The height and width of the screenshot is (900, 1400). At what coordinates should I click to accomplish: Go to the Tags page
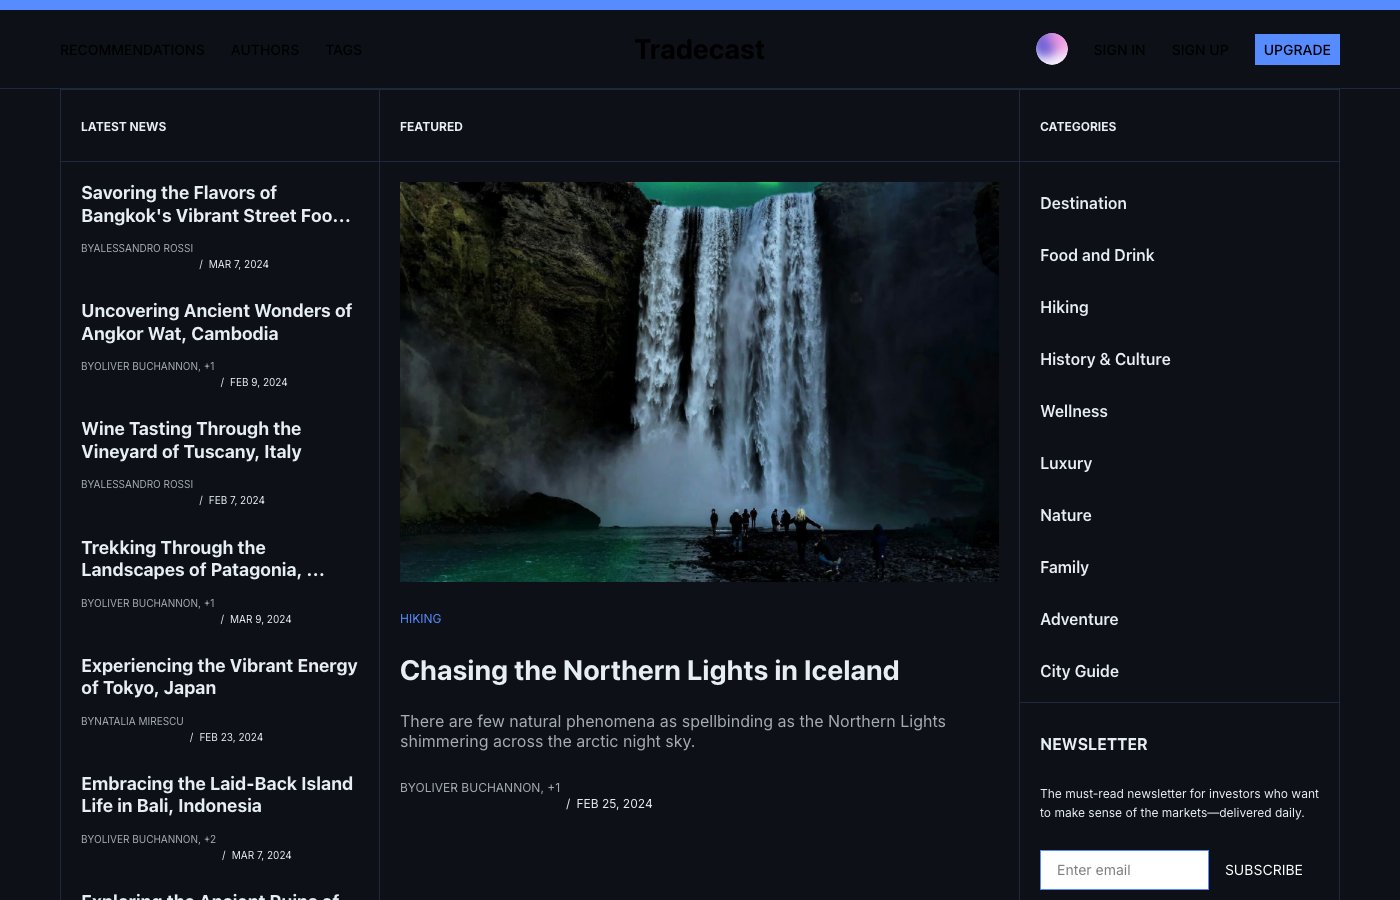tap(343, 50)
